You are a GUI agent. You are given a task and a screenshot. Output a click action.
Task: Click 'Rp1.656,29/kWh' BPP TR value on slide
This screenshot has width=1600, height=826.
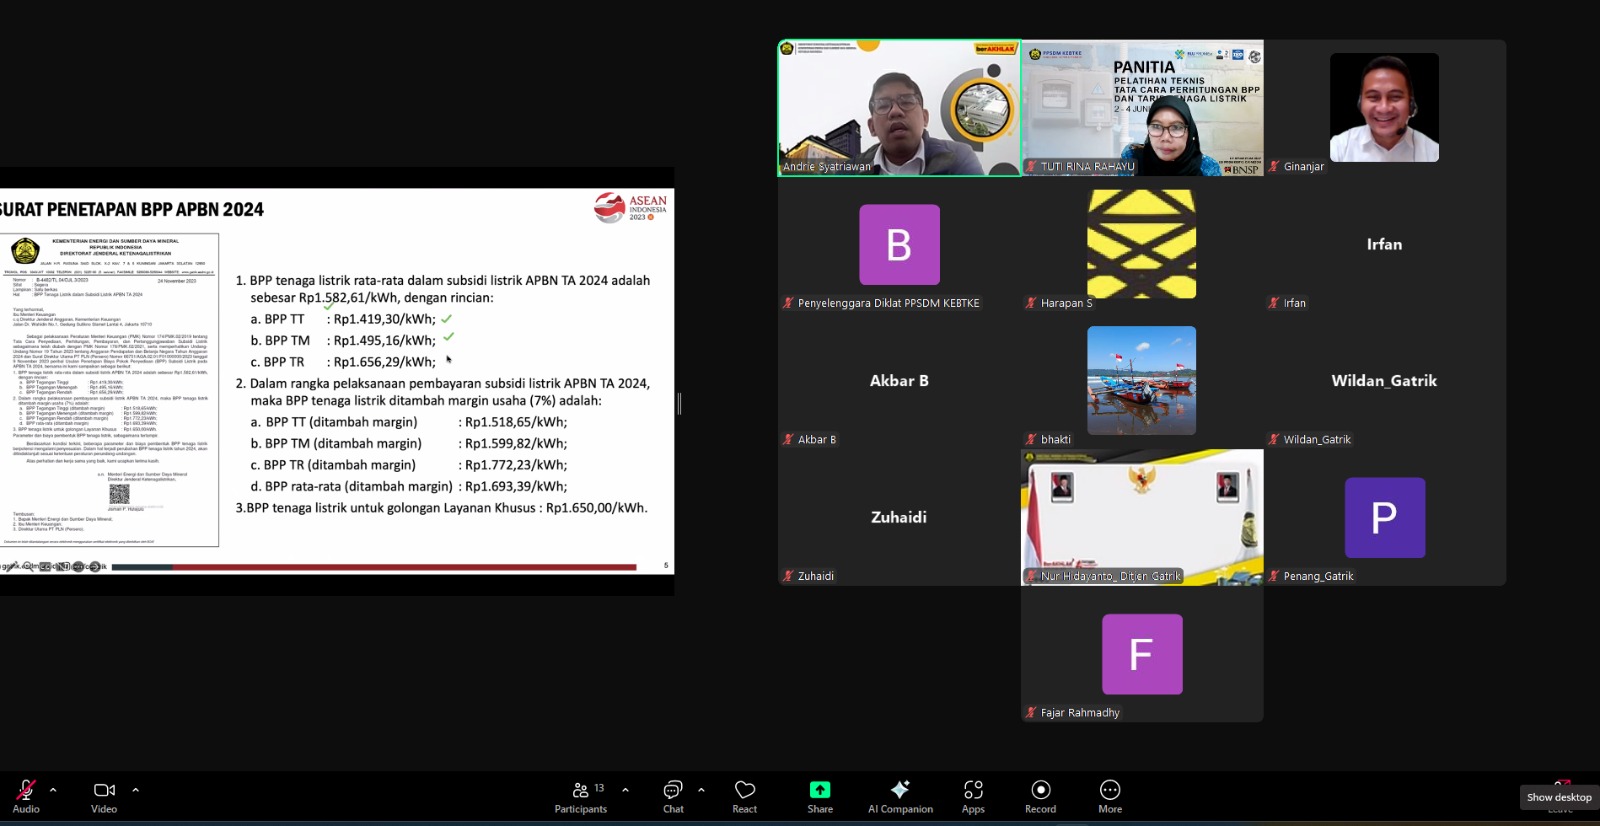tap(385, 362)
